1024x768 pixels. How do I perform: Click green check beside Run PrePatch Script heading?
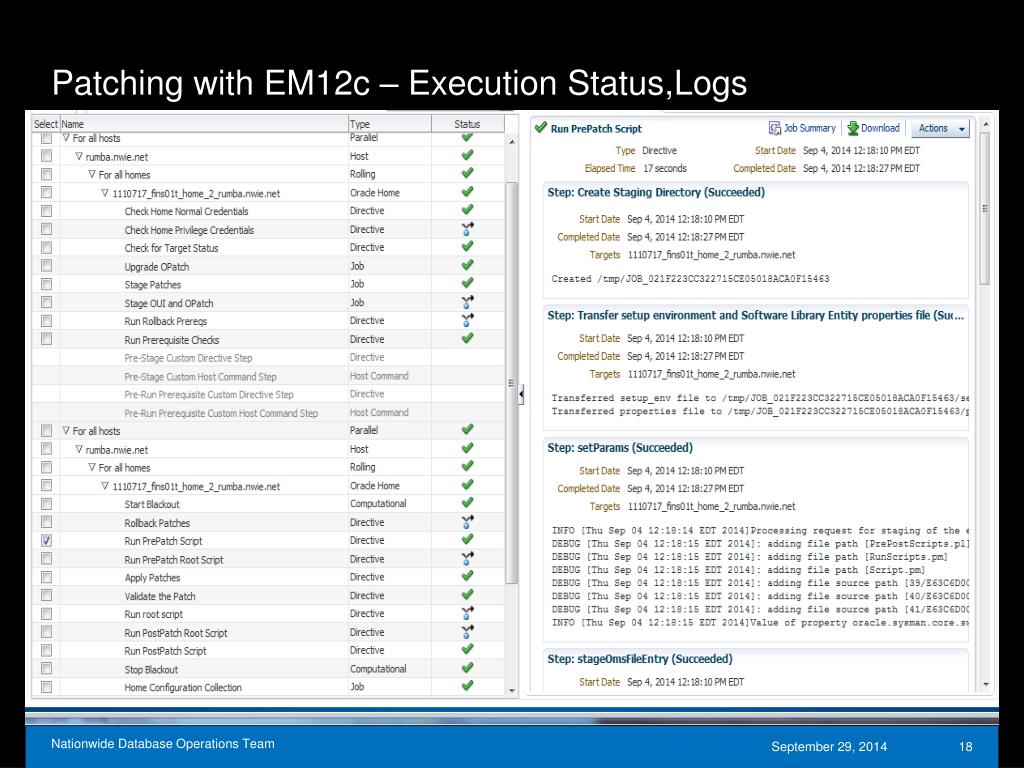[x=540, y=127]
